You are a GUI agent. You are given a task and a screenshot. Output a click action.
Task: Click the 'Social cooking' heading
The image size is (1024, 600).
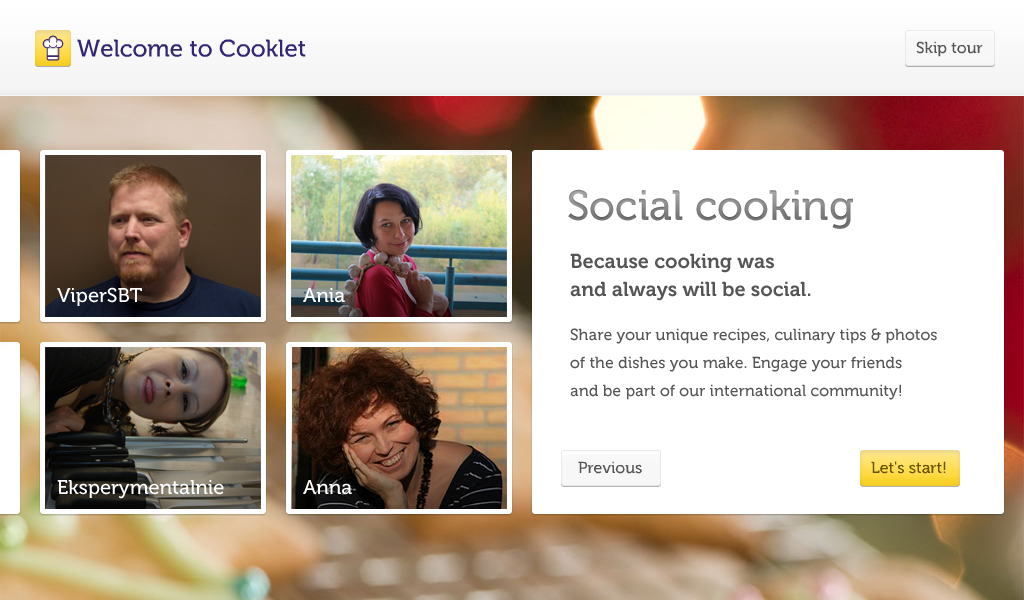coord(710,207)
